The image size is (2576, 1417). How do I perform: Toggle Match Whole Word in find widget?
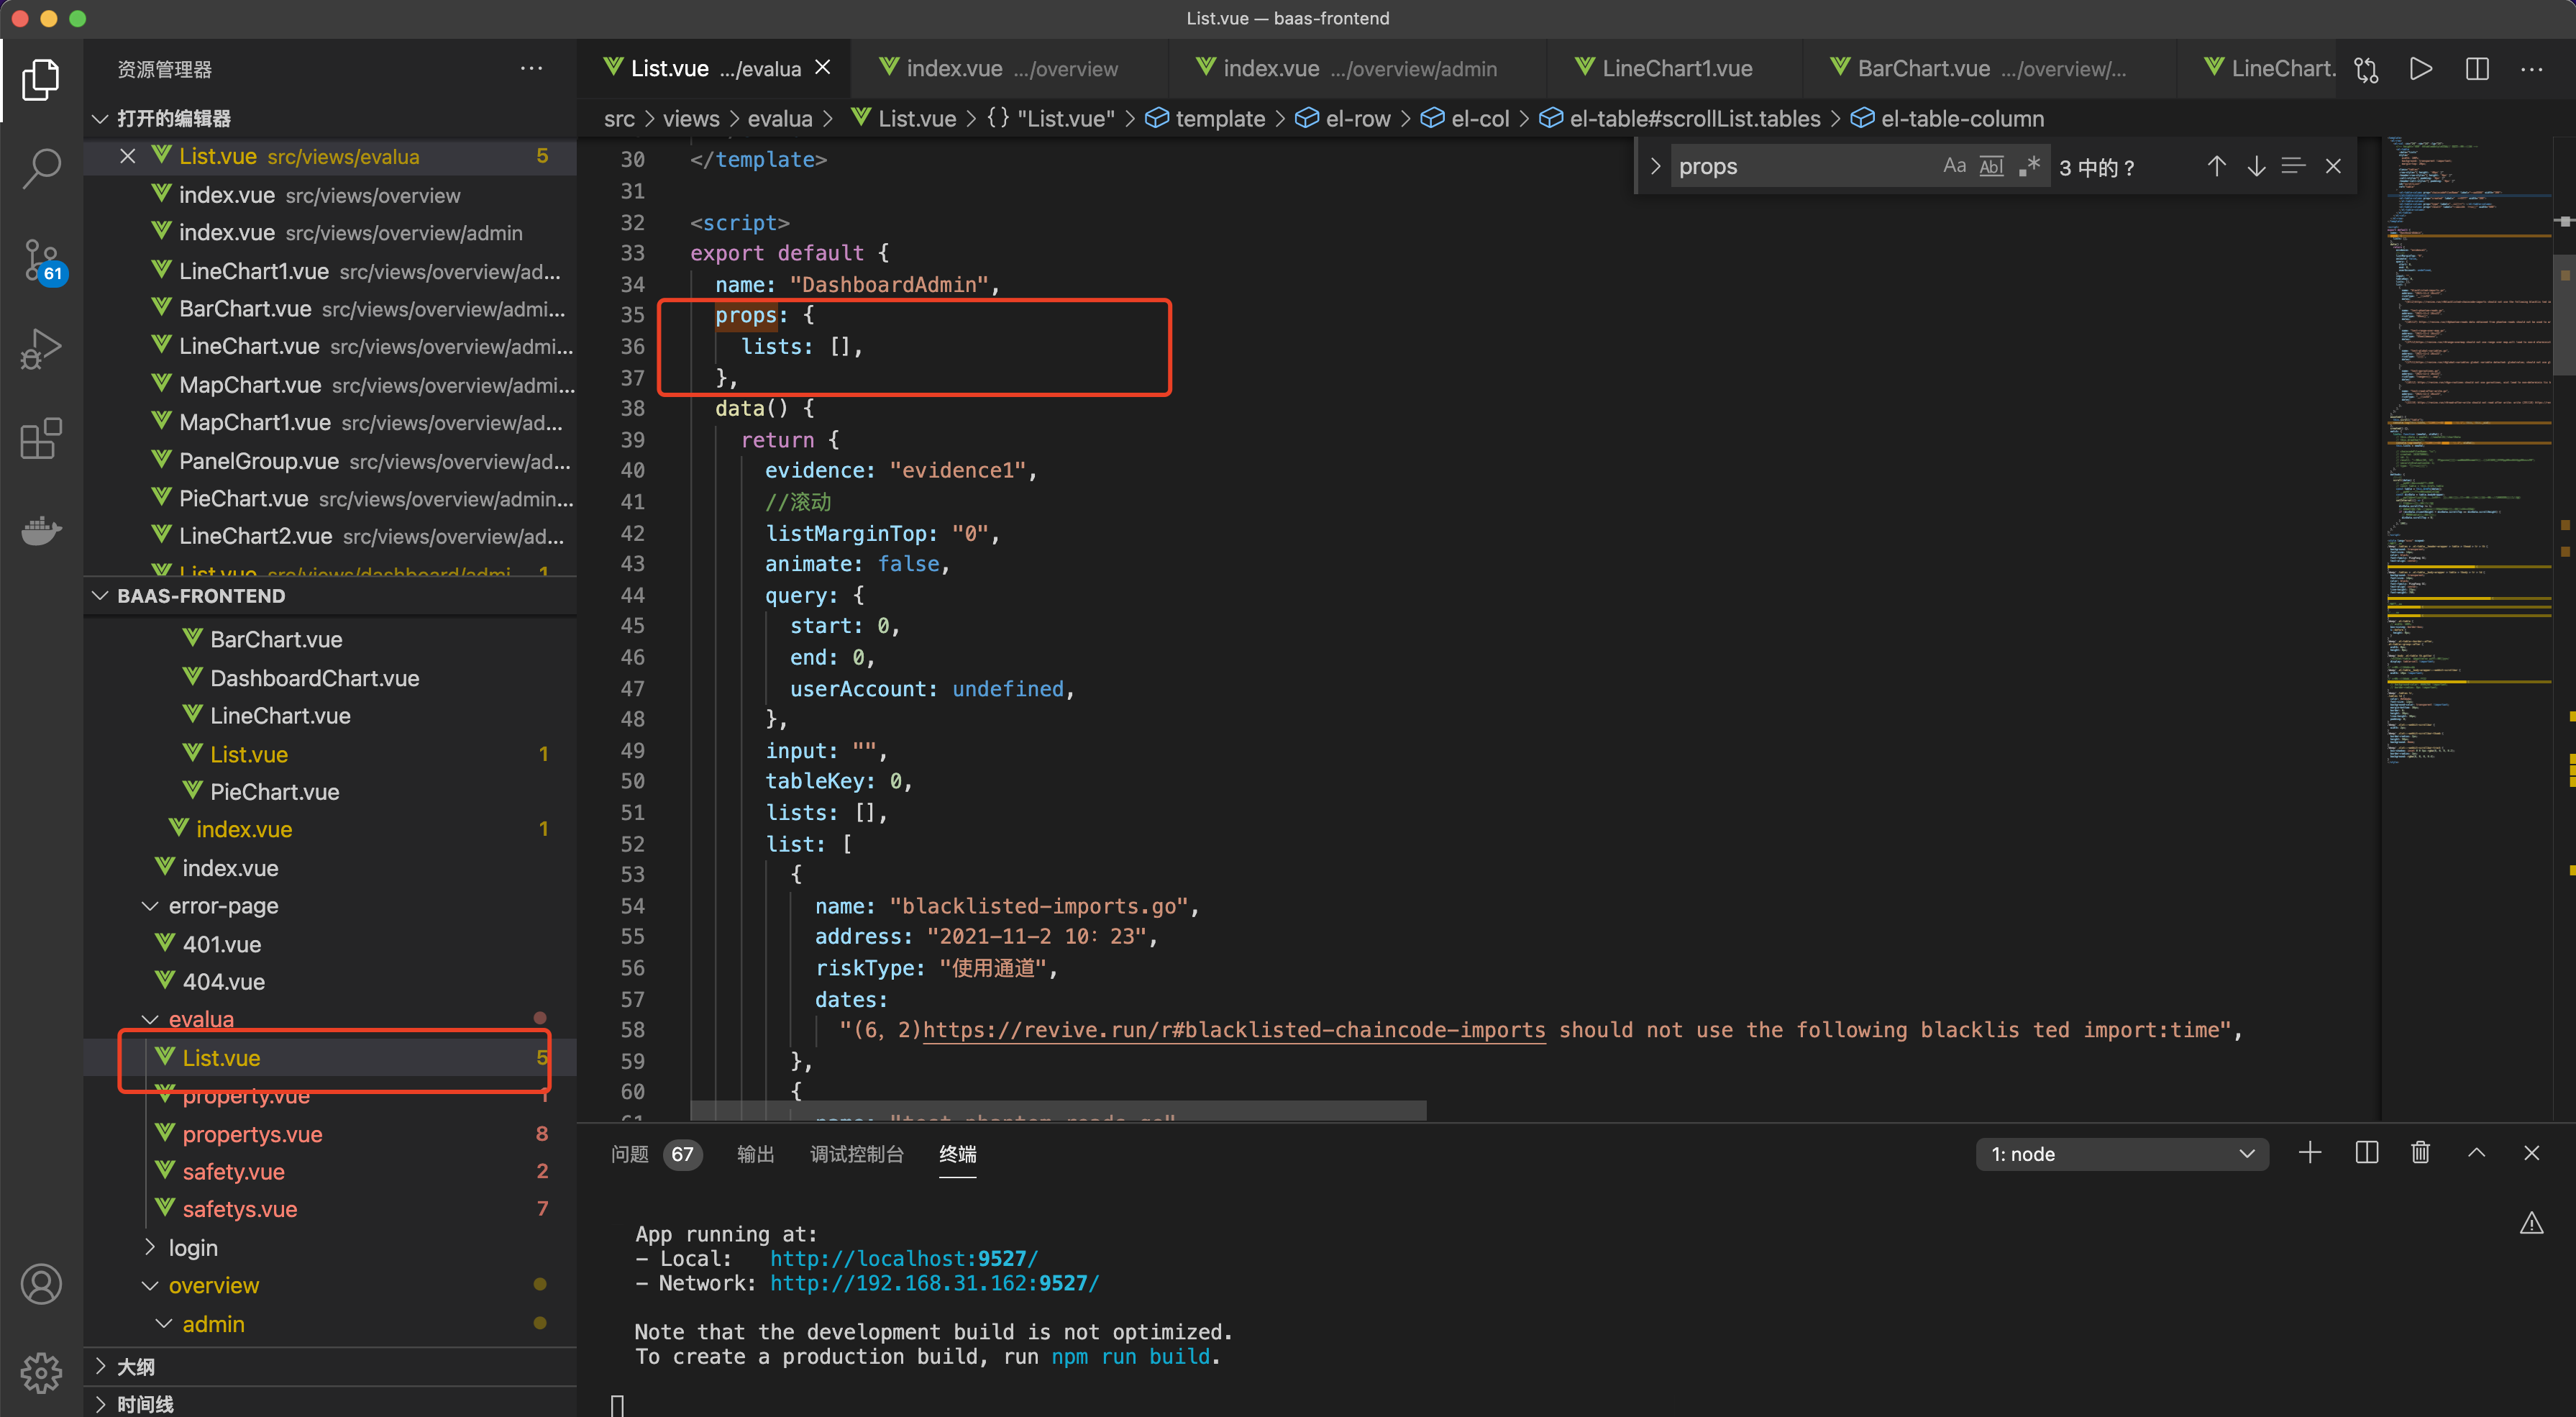tap(1991, 166)
